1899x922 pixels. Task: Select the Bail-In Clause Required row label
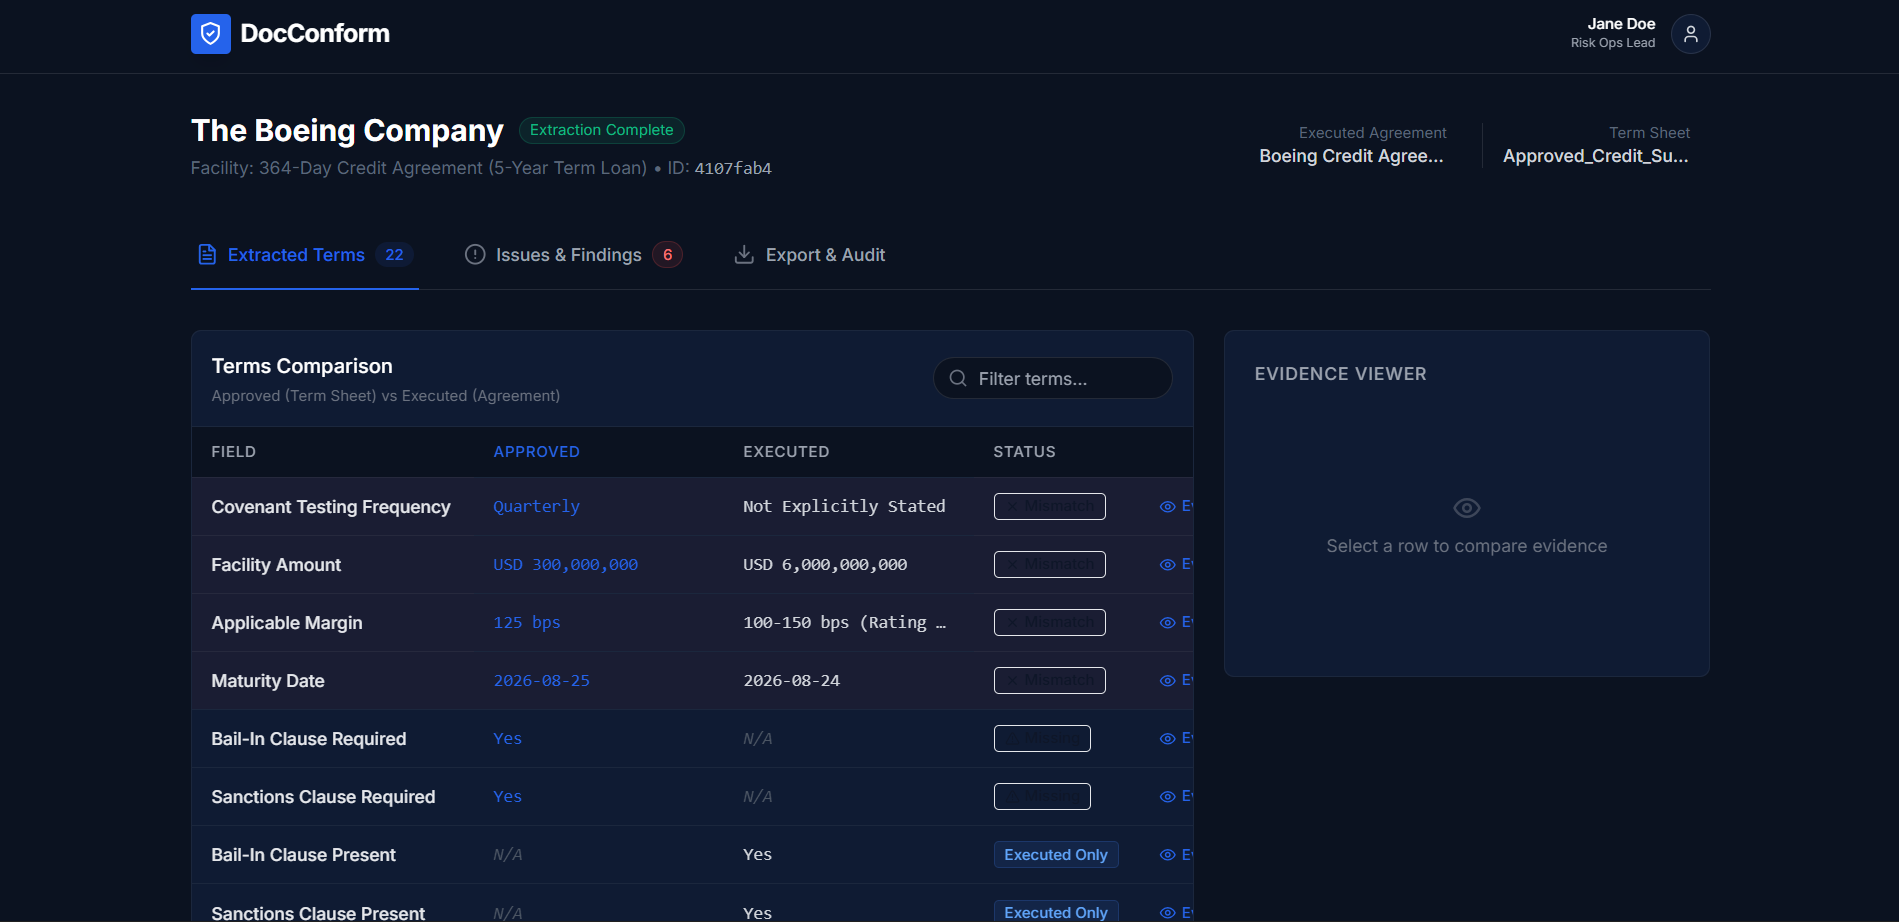309,739
